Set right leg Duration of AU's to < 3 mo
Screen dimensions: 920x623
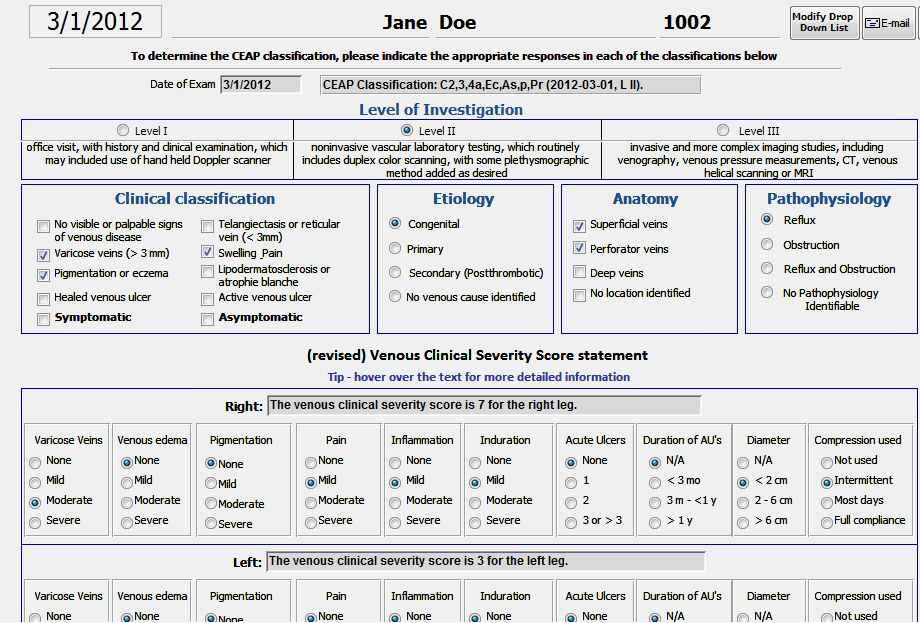(x=655, y=483)
